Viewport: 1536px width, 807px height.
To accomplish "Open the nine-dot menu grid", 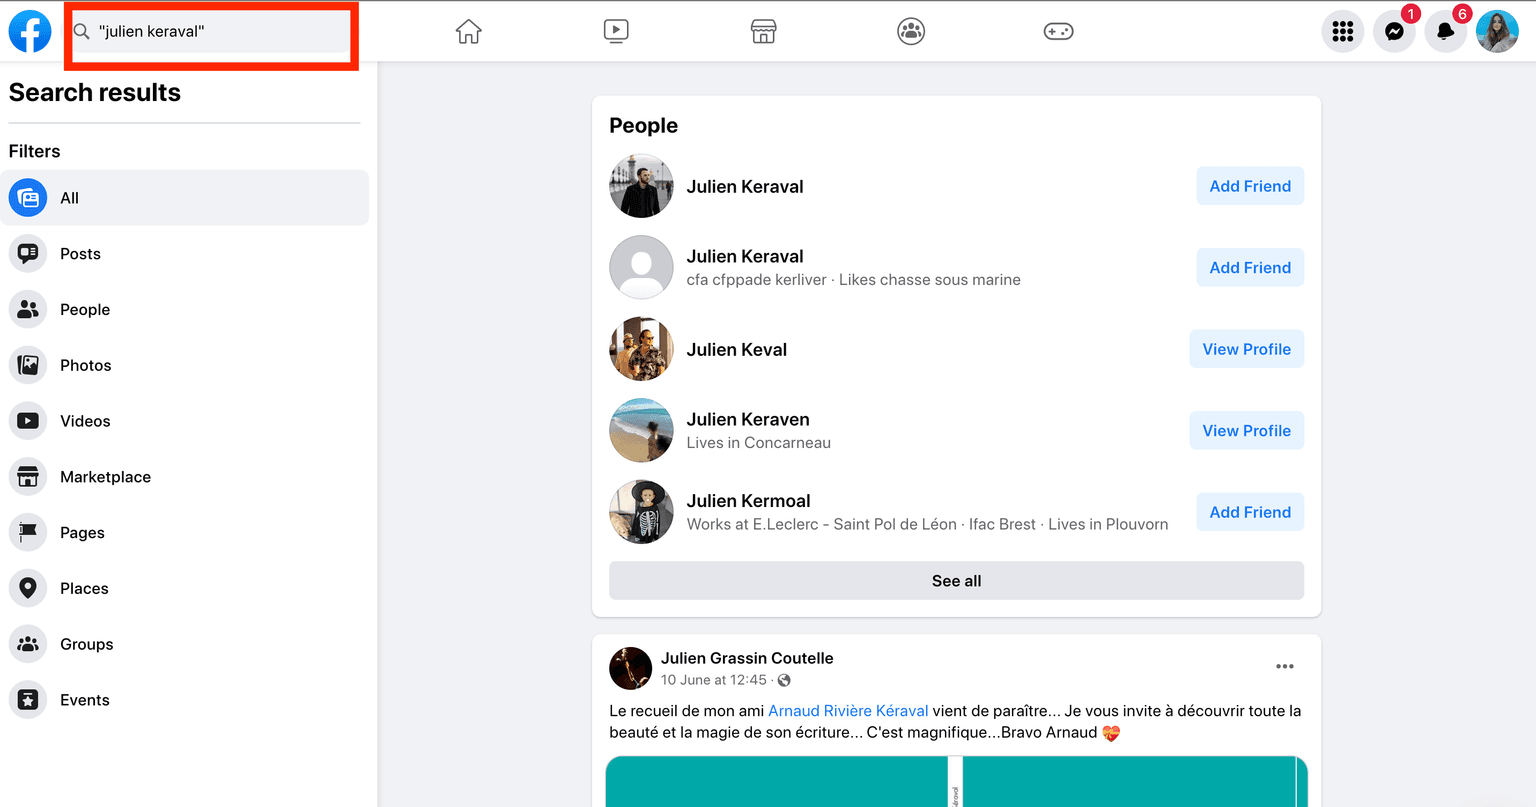I will tap(1343, 32).
